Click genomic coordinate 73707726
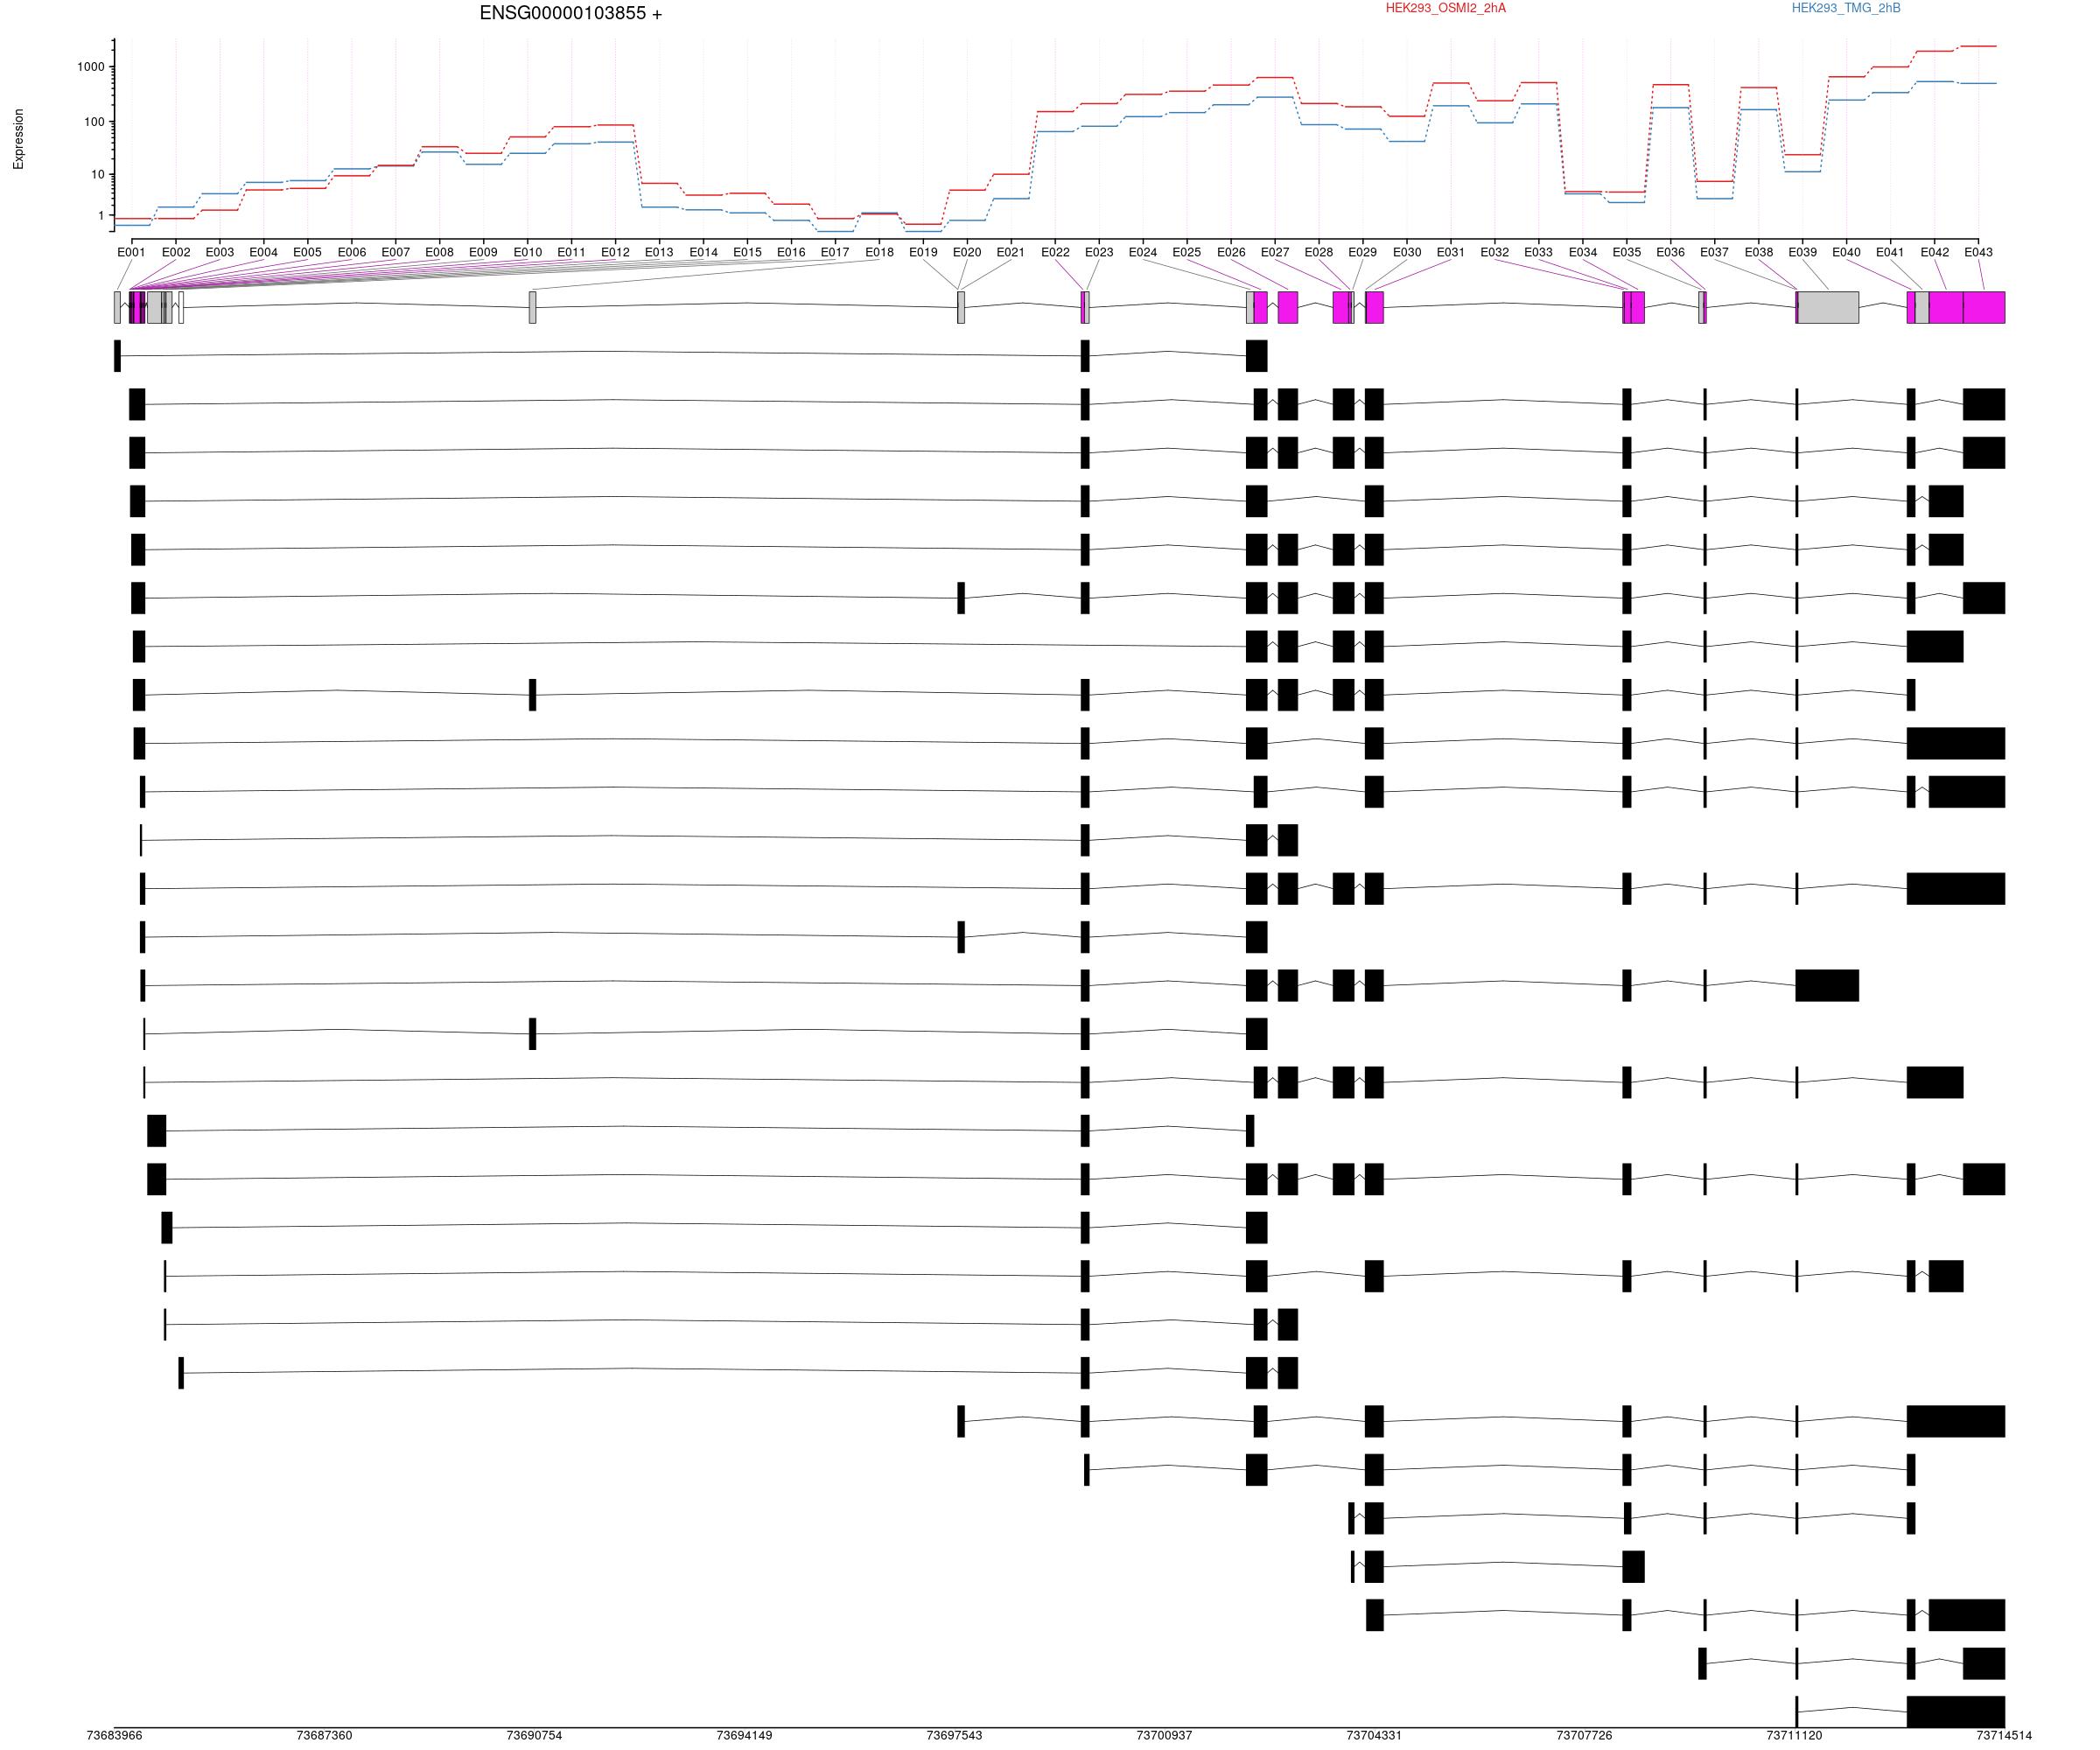The width and height of the screenshot is (2100, 1750). pos(1585,1736)
